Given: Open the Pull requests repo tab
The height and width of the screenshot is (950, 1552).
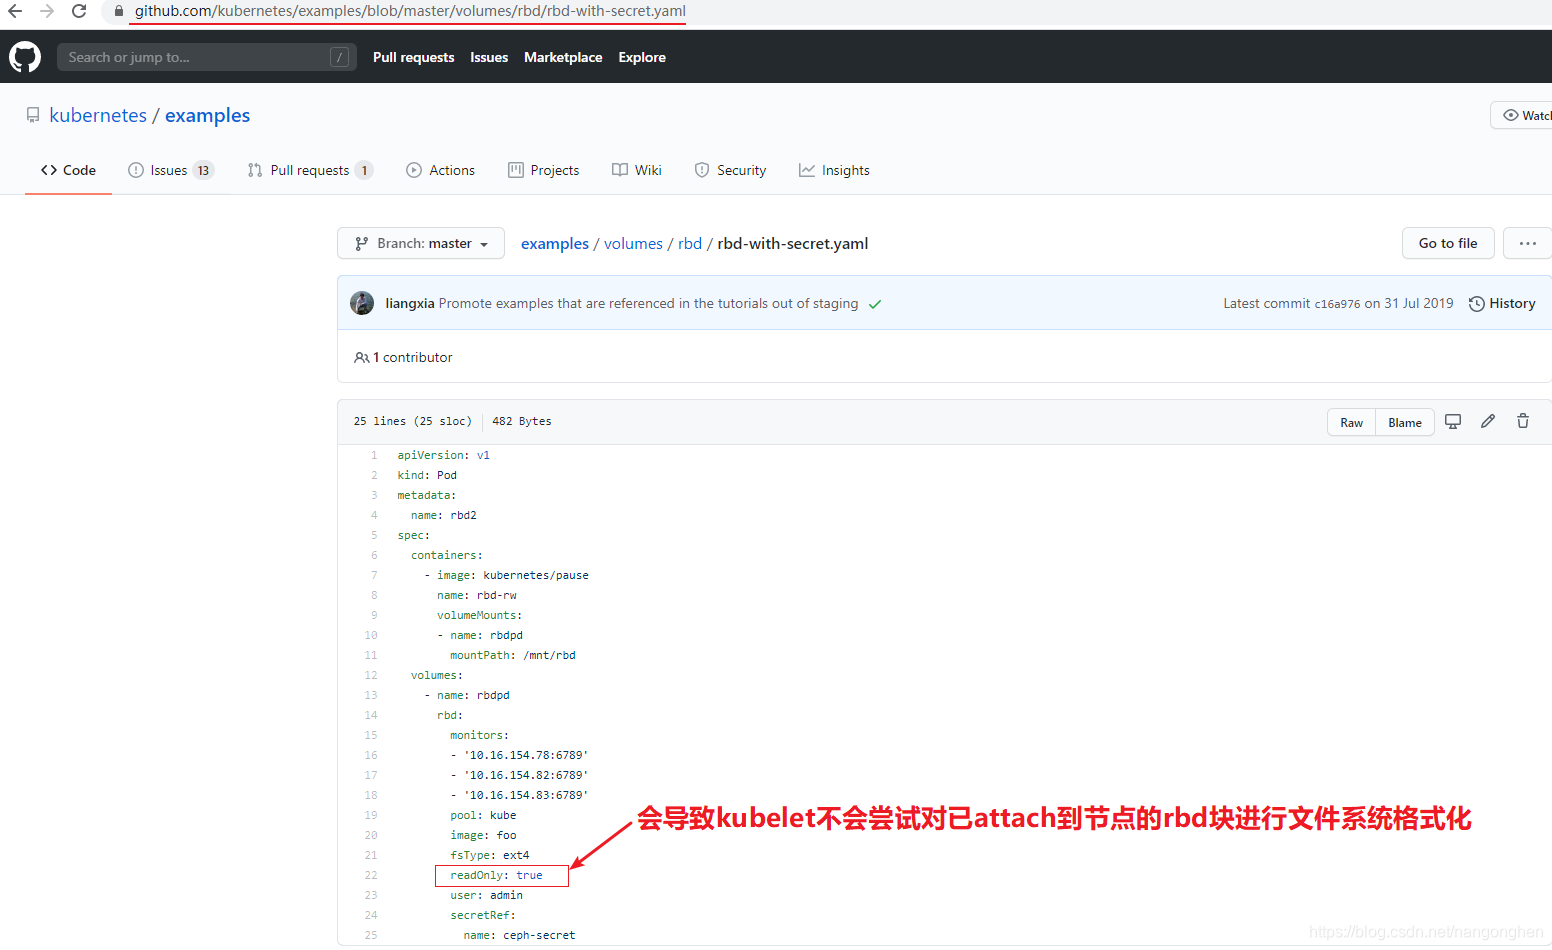Looking at the screenshot, I should (310, 170).
